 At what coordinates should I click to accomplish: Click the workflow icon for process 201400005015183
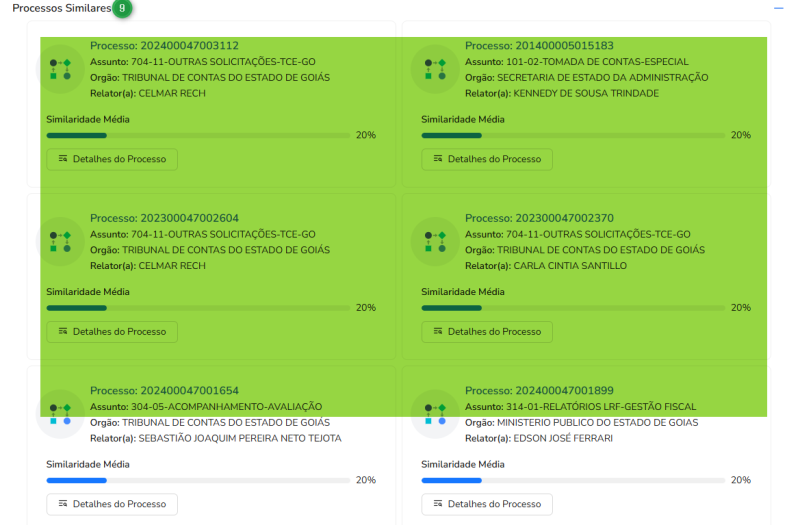click(x=435, y=68)
